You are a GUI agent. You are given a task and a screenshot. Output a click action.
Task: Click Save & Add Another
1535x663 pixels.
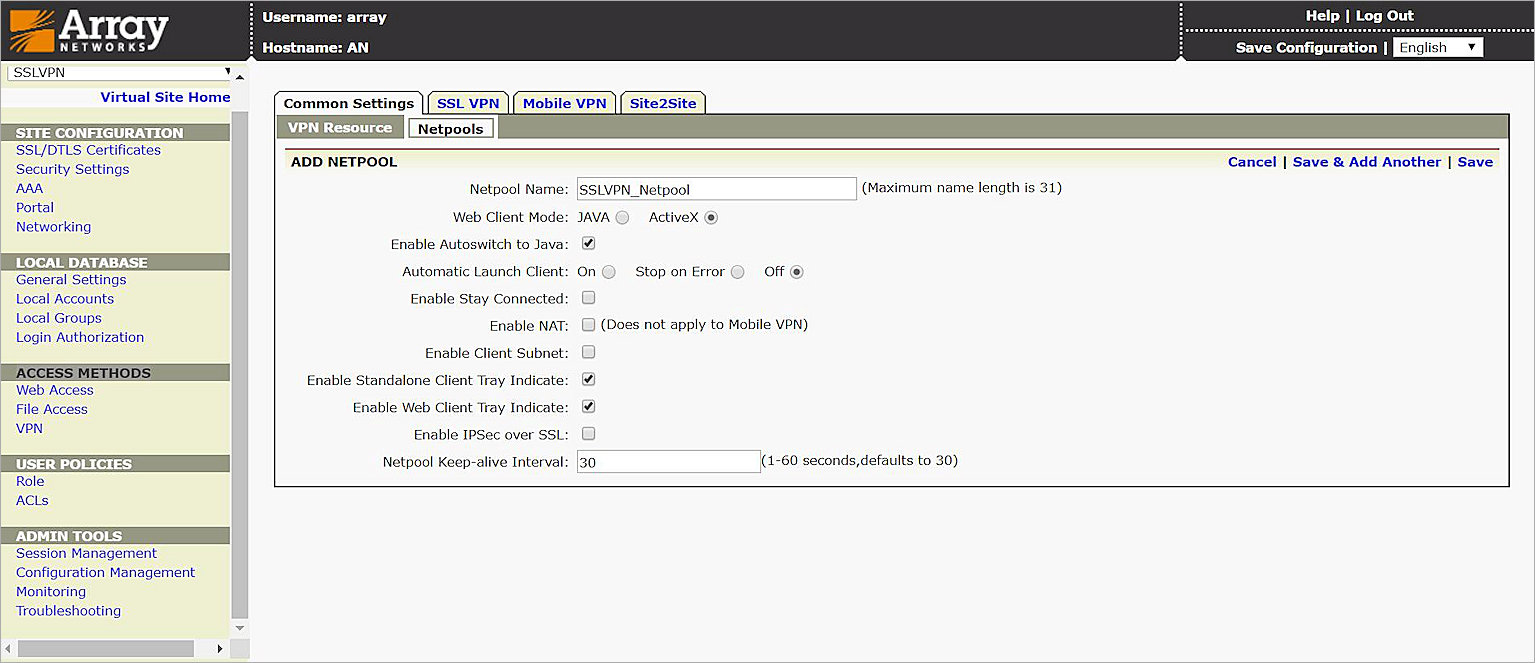click(x=1367, y=161)
